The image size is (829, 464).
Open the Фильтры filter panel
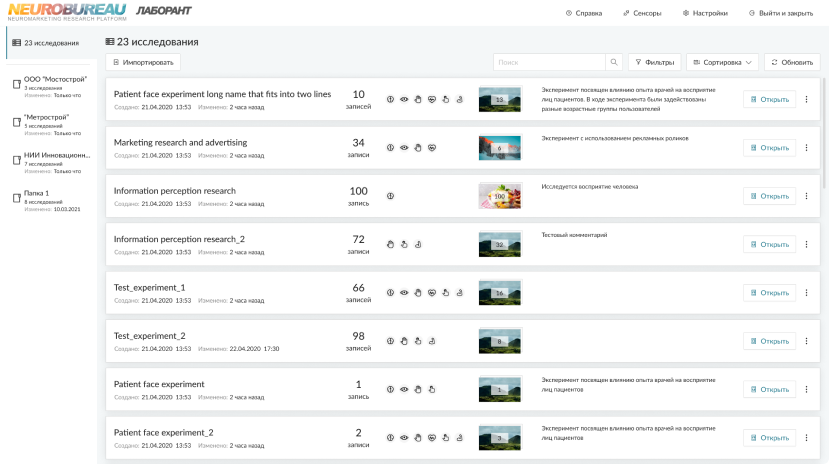click(654, 62)
